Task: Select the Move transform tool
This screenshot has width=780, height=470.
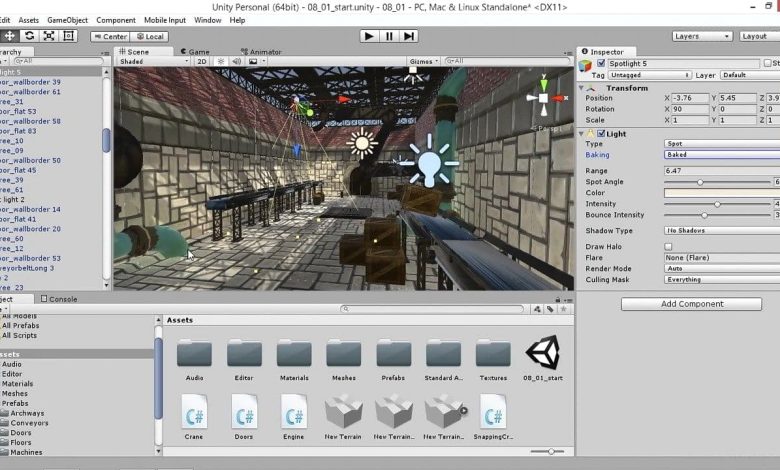Action: pyautogui.click(x=9, y=36)
